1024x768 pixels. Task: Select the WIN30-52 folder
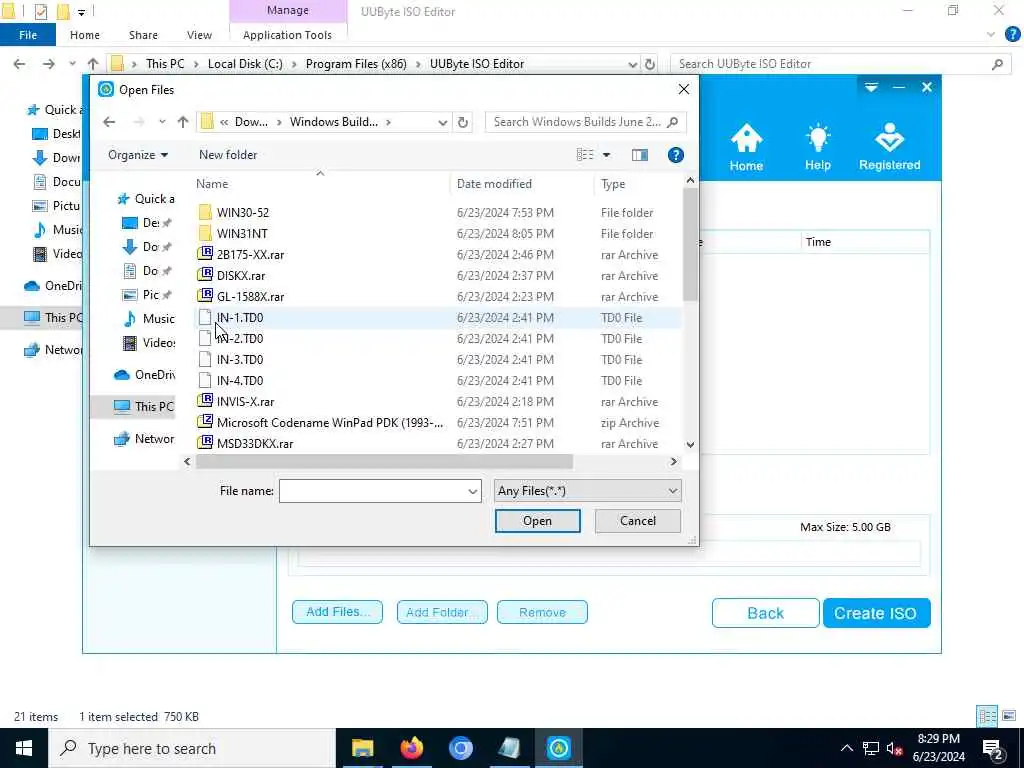(x=243, y=212)
